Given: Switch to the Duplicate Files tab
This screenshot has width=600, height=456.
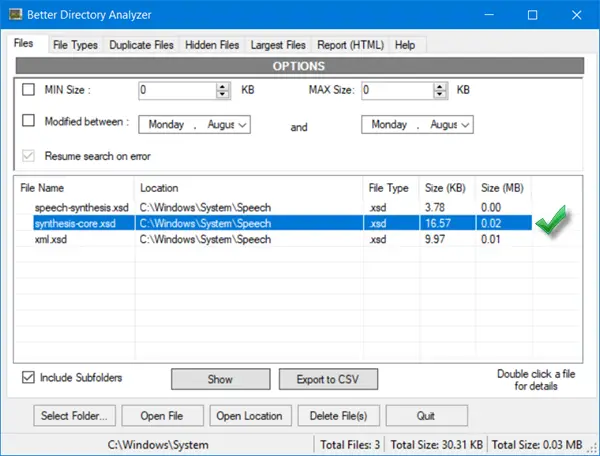Looking at the screenshot, I should click(x=141, y=45).
